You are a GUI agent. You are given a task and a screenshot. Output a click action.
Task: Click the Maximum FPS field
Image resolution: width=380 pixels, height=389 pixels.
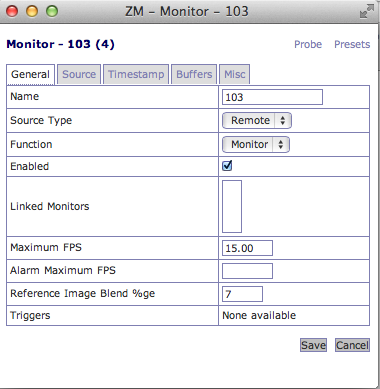247,248
